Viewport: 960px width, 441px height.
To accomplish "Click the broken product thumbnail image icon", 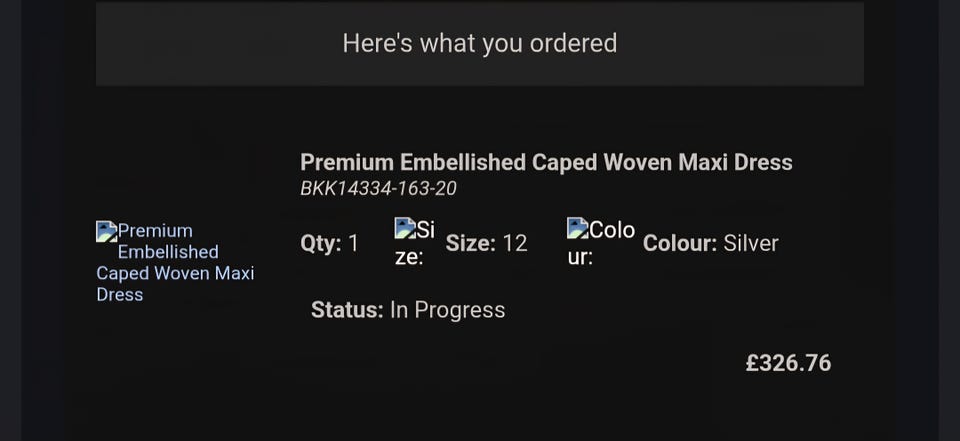I will pyautogui.click(x=106, y=232).
